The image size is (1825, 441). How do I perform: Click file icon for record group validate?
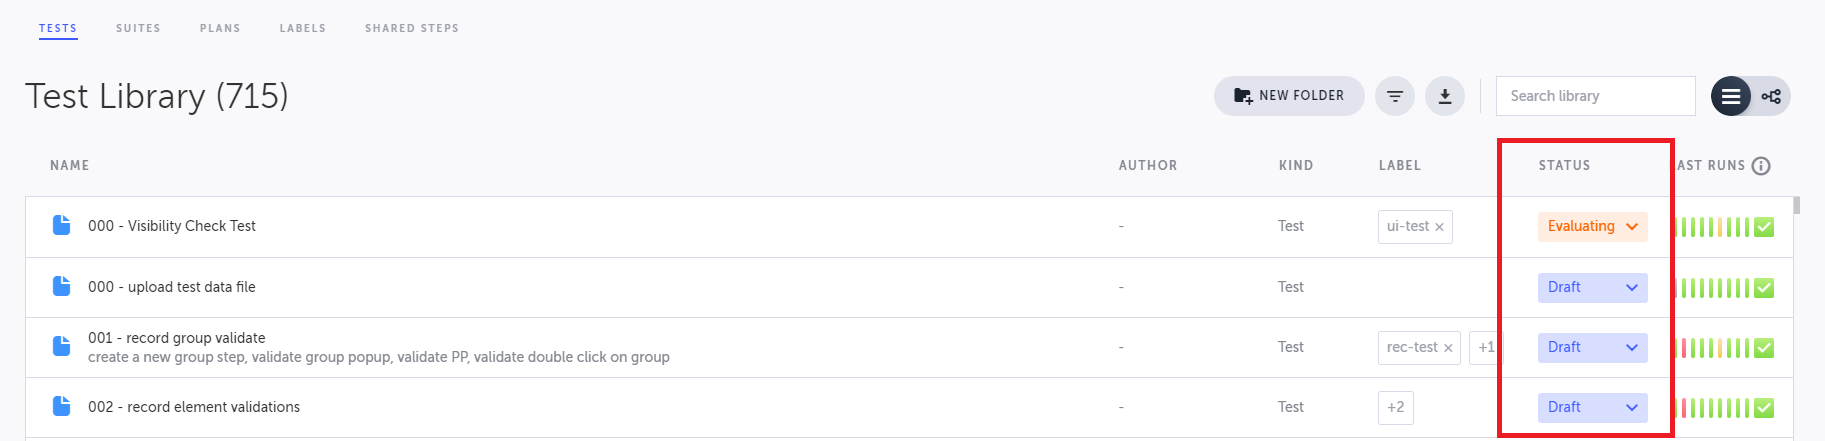pos(62,346)
